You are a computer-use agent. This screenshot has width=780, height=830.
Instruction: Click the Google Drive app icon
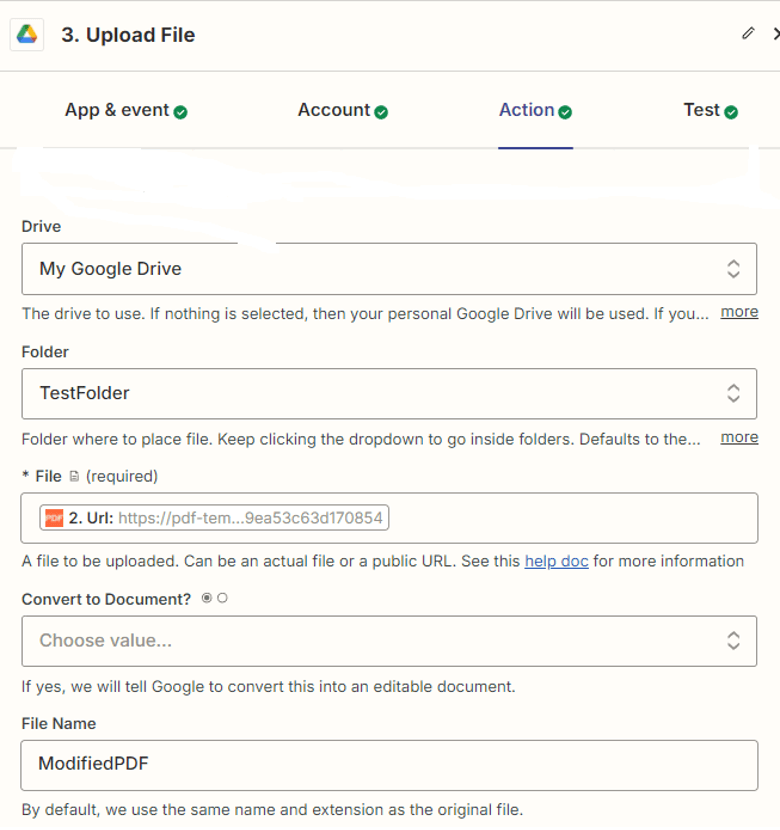27,34
